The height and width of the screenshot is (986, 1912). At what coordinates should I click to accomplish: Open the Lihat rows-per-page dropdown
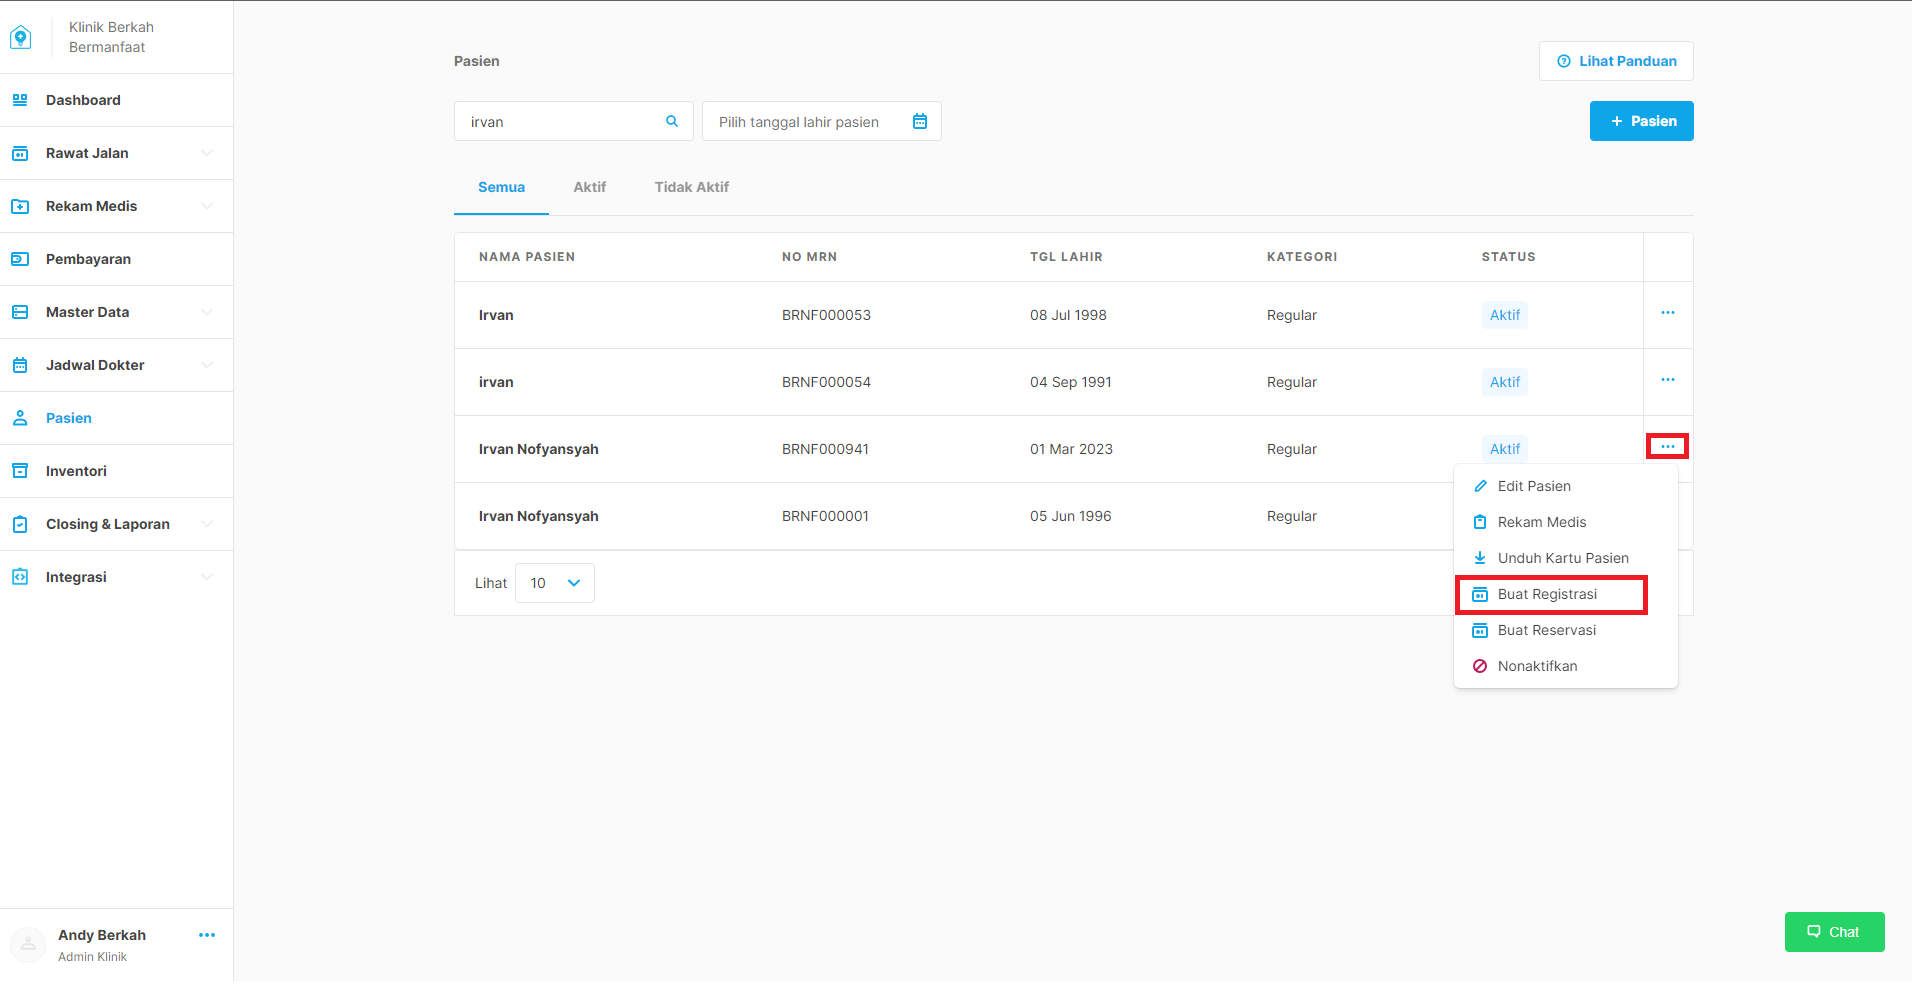coord(555,583)
